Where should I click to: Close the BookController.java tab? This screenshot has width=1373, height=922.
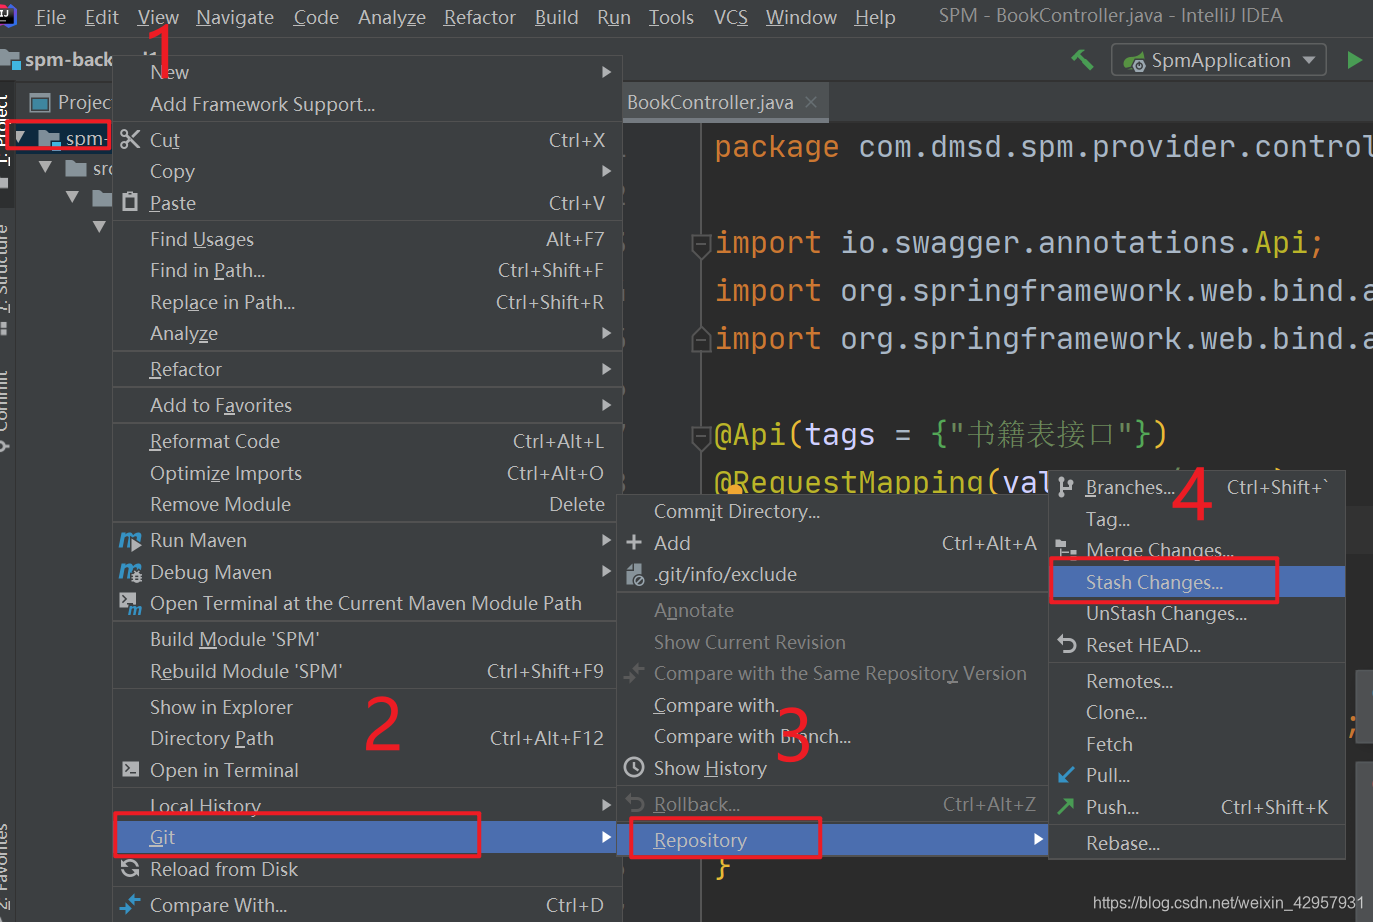click(811, 102)
